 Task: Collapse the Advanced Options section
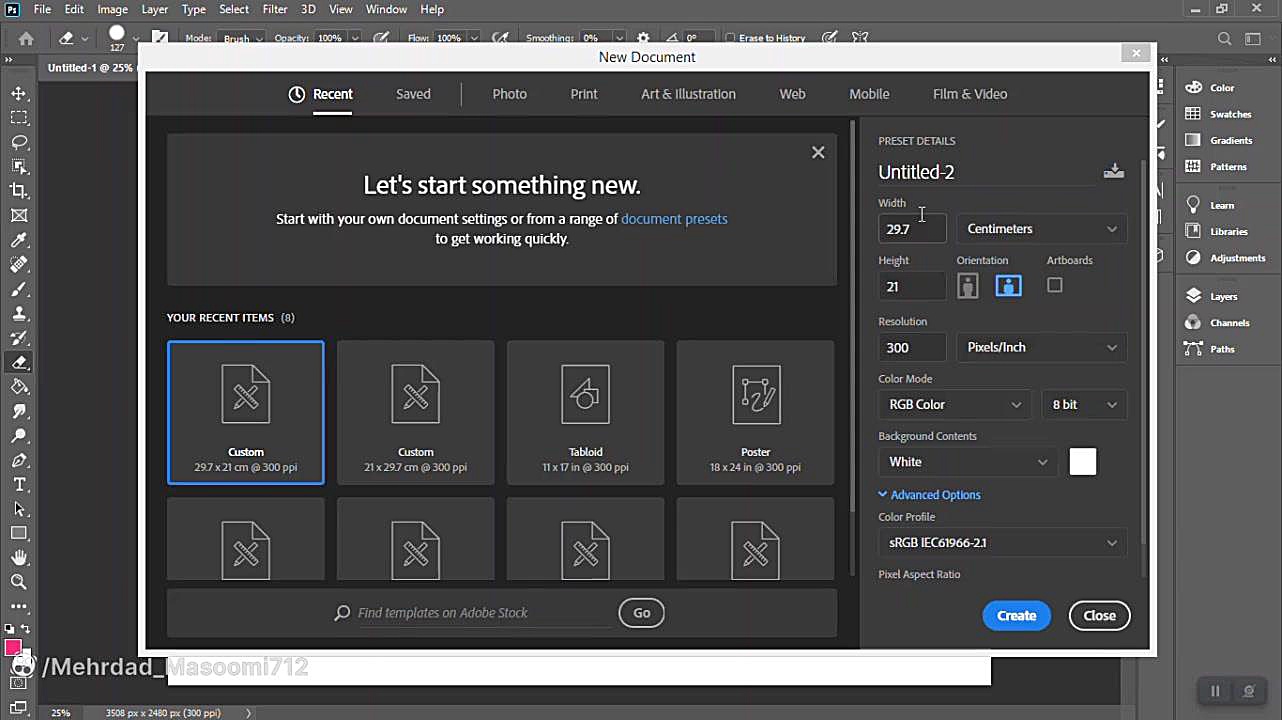(929, 495)
